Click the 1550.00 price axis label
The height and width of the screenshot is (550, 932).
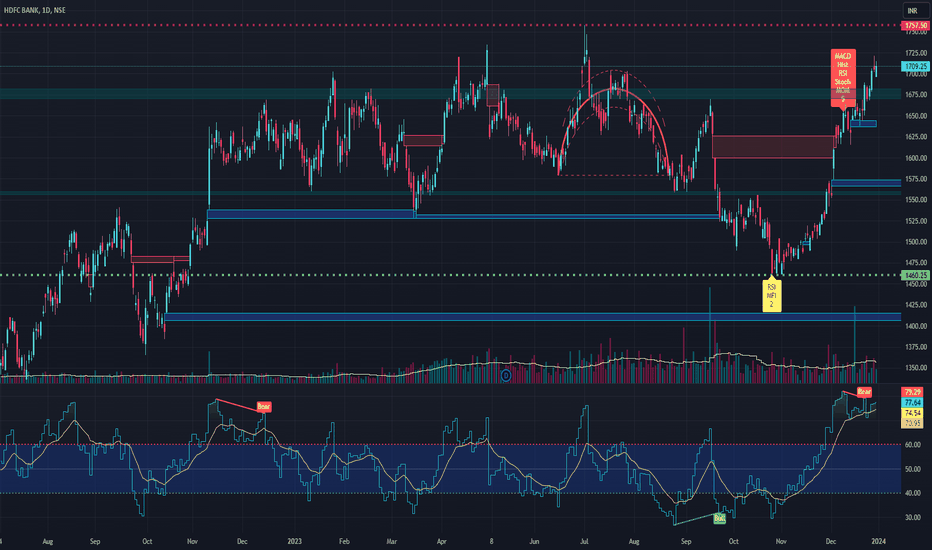pyautogui.click(x=916, y=200)
